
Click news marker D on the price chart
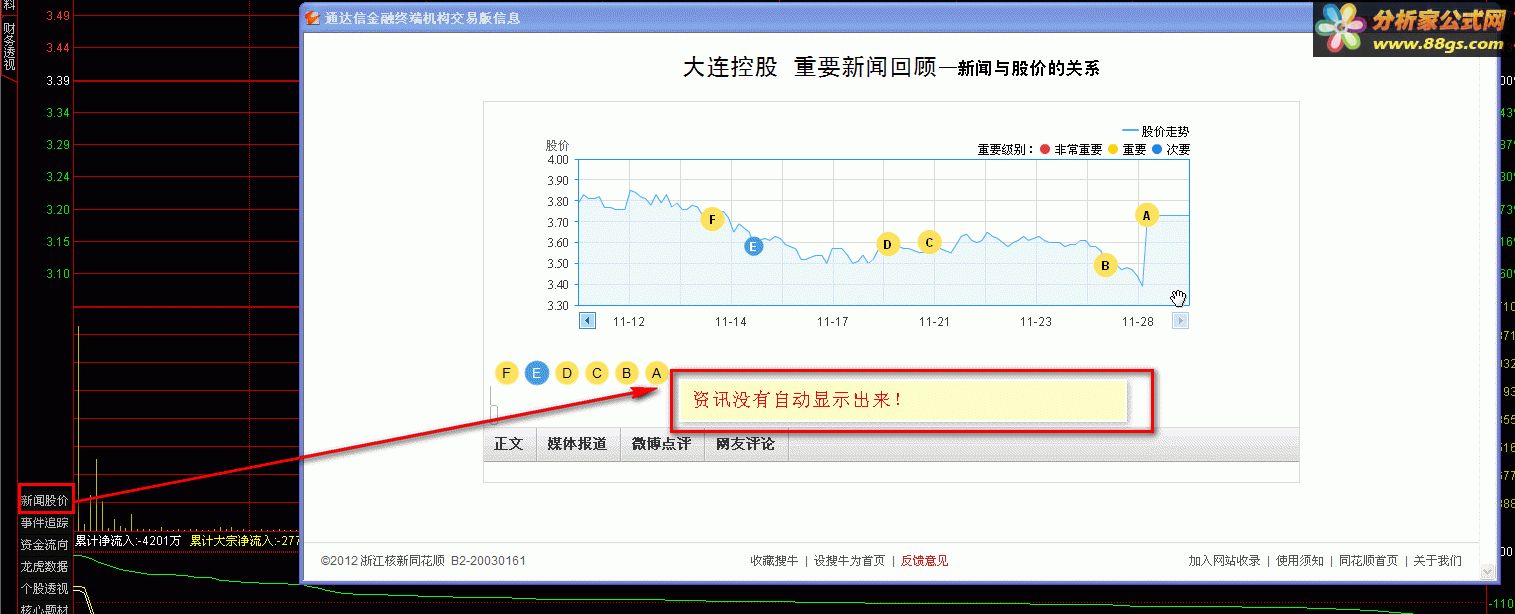[x=887, y=244]
